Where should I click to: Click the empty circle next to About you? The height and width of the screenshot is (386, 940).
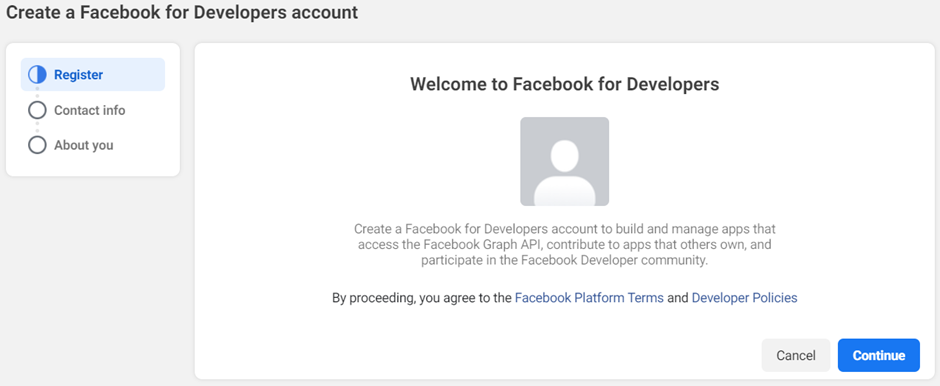pyautogui.click(x=37, y=145)
